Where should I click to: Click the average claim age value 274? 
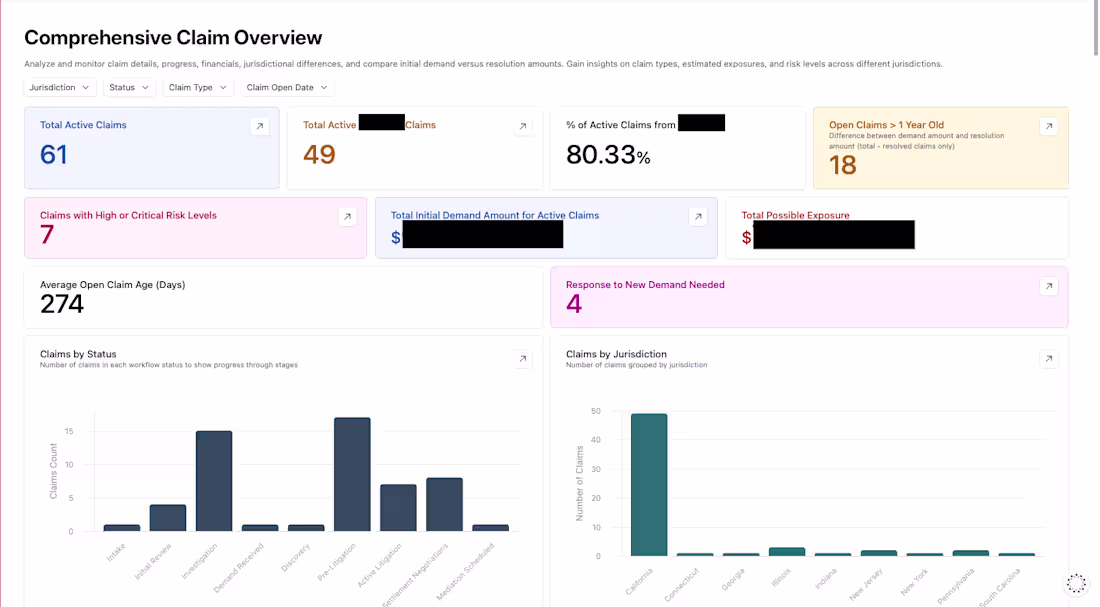tap(62, 305)
